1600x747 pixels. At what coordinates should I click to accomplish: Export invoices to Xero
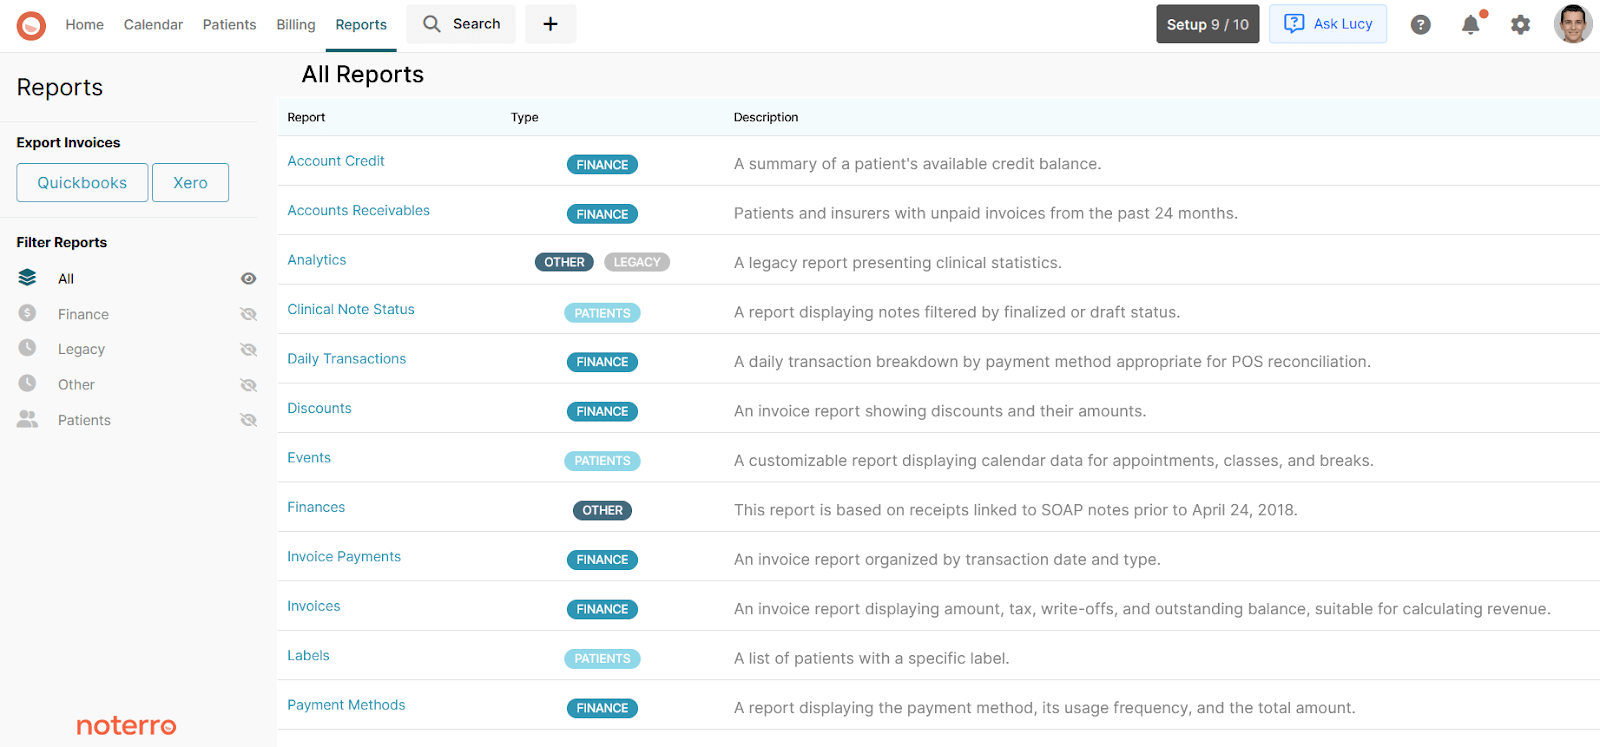tap(190, 183)
